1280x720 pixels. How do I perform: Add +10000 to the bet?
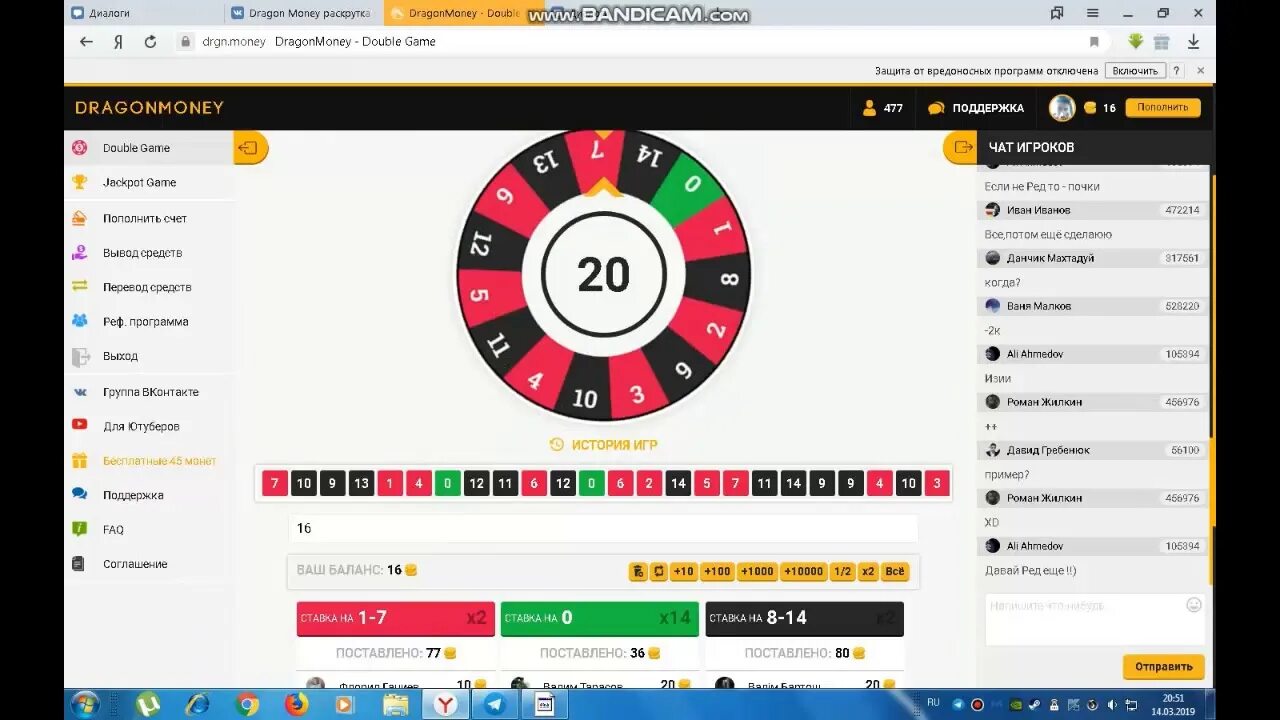click(803, 572)
